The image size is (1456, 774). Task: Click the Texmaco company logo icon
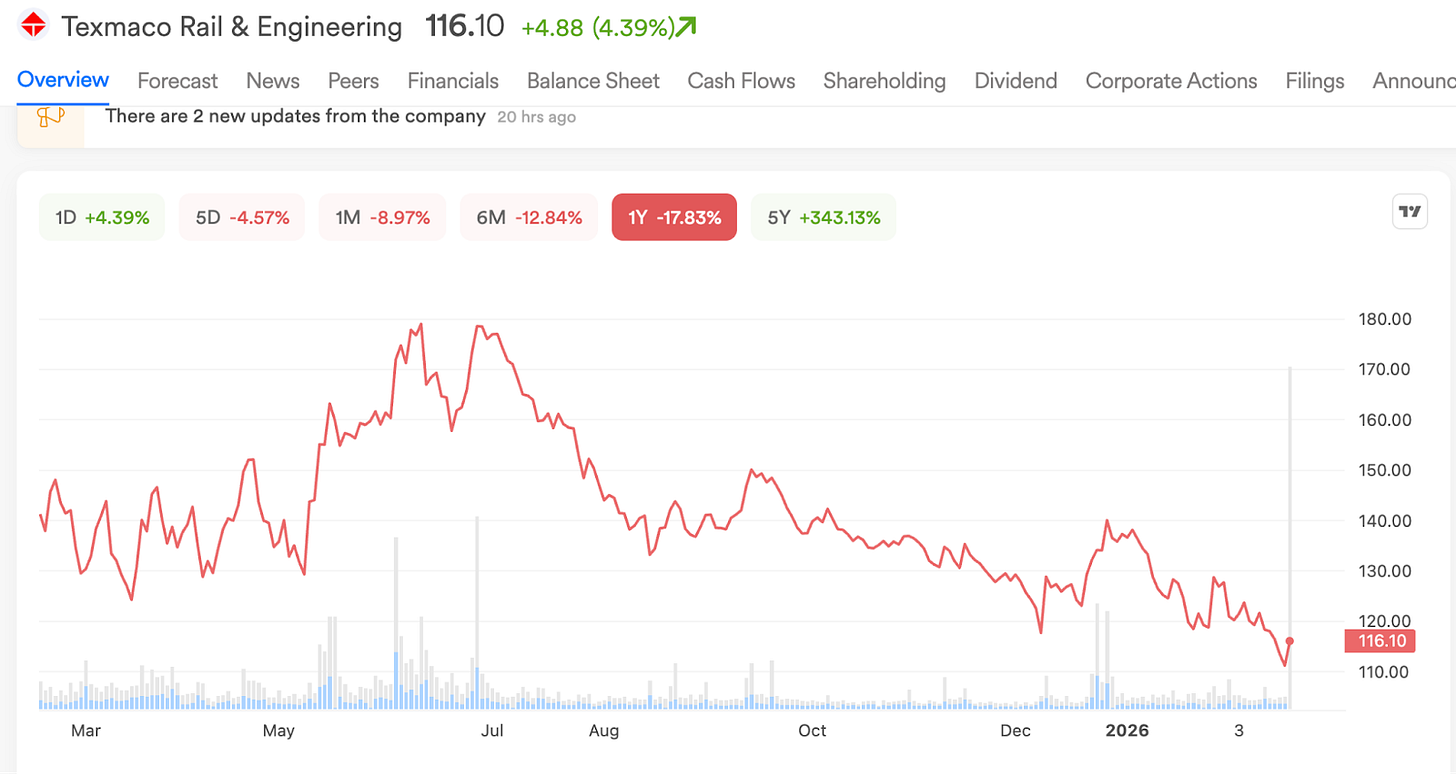[34, 27]
